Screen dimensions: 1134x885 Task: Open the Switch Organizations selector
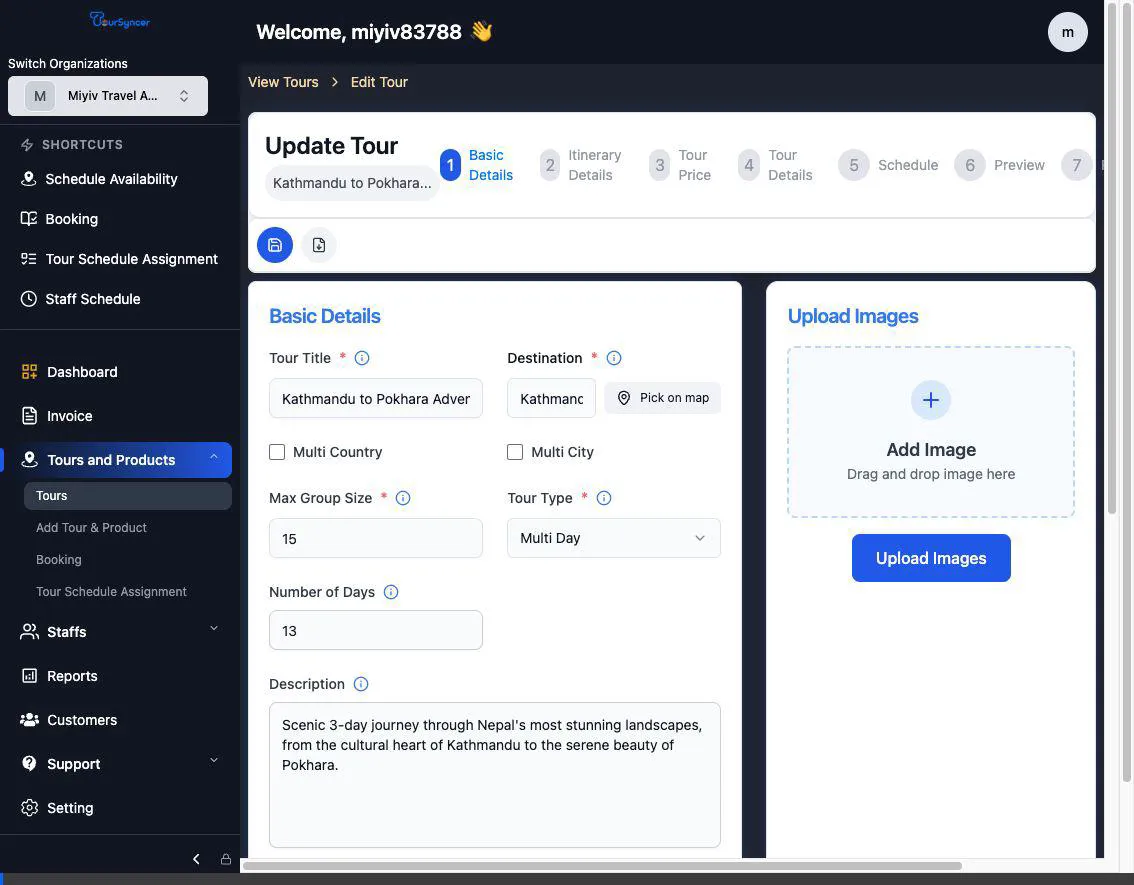tap(108, 96)
